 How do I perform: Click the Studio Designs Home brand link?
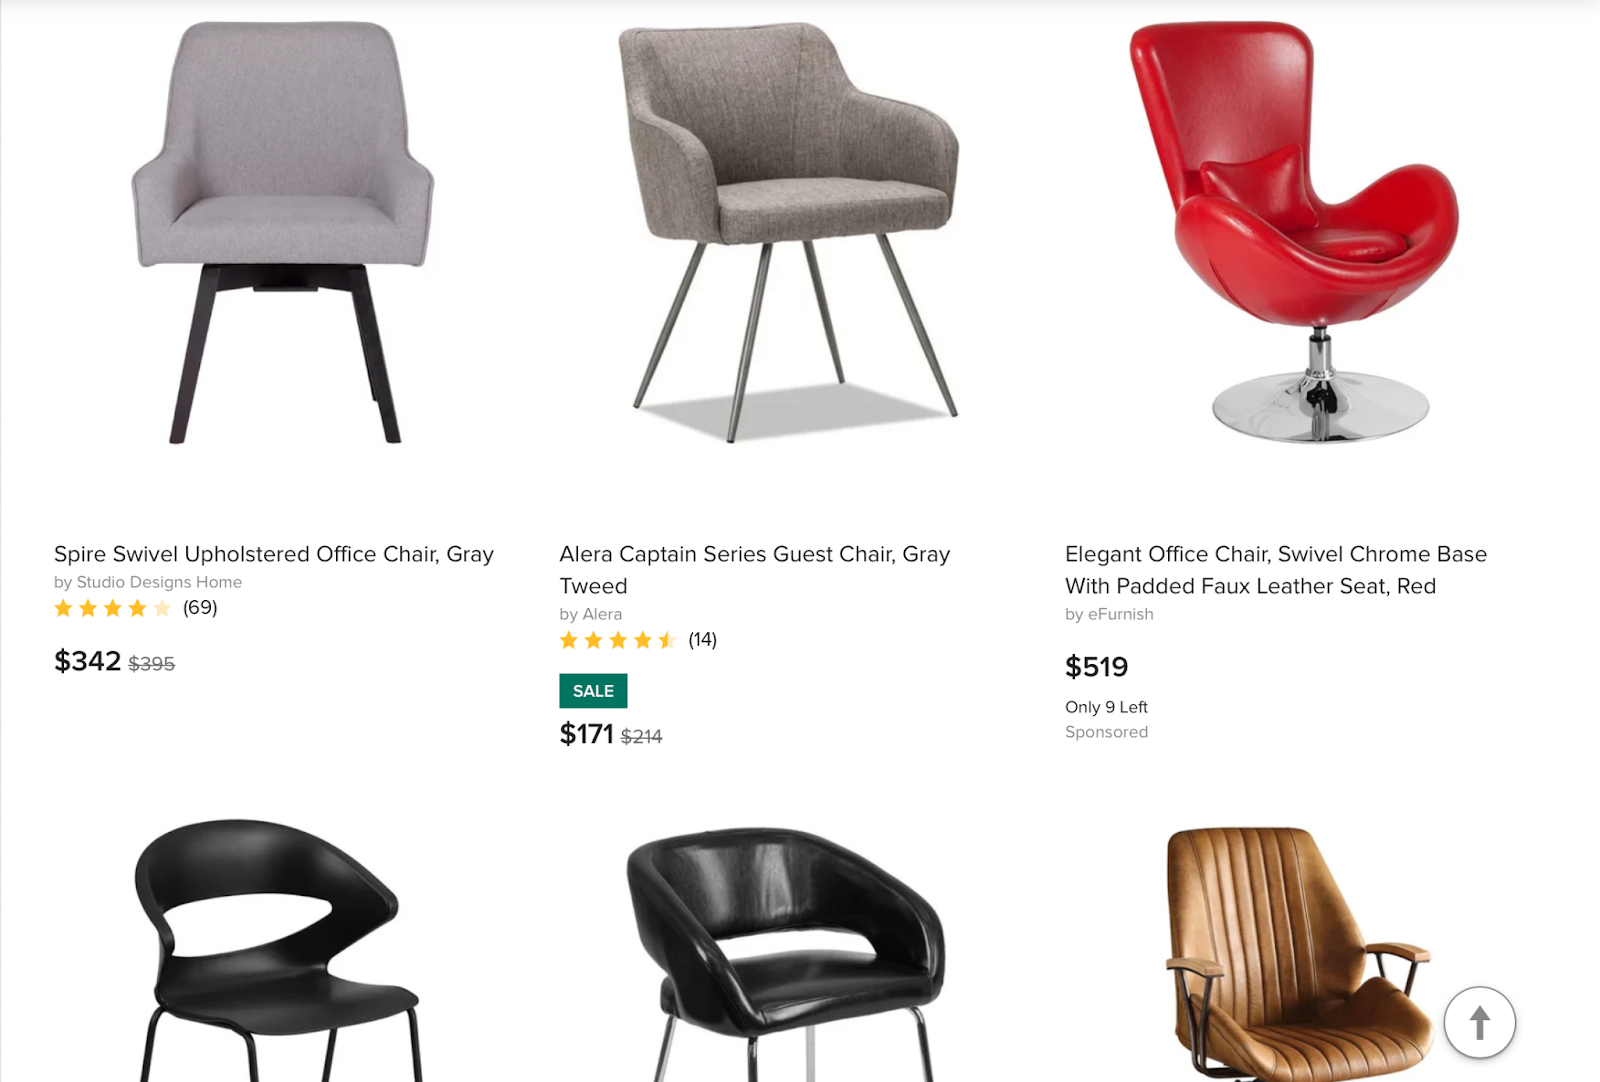tap(159, 582)
